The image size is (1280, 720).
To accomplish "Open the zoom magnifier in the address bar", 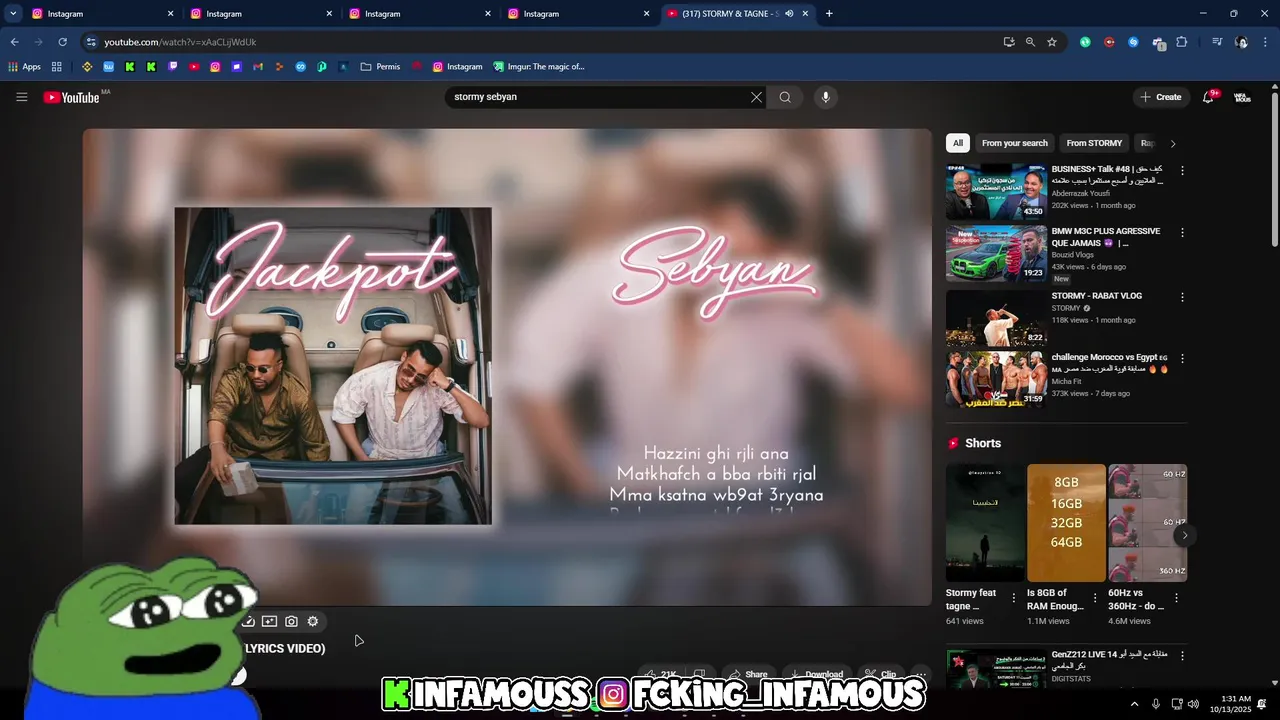I will (x=1030, y=42).
